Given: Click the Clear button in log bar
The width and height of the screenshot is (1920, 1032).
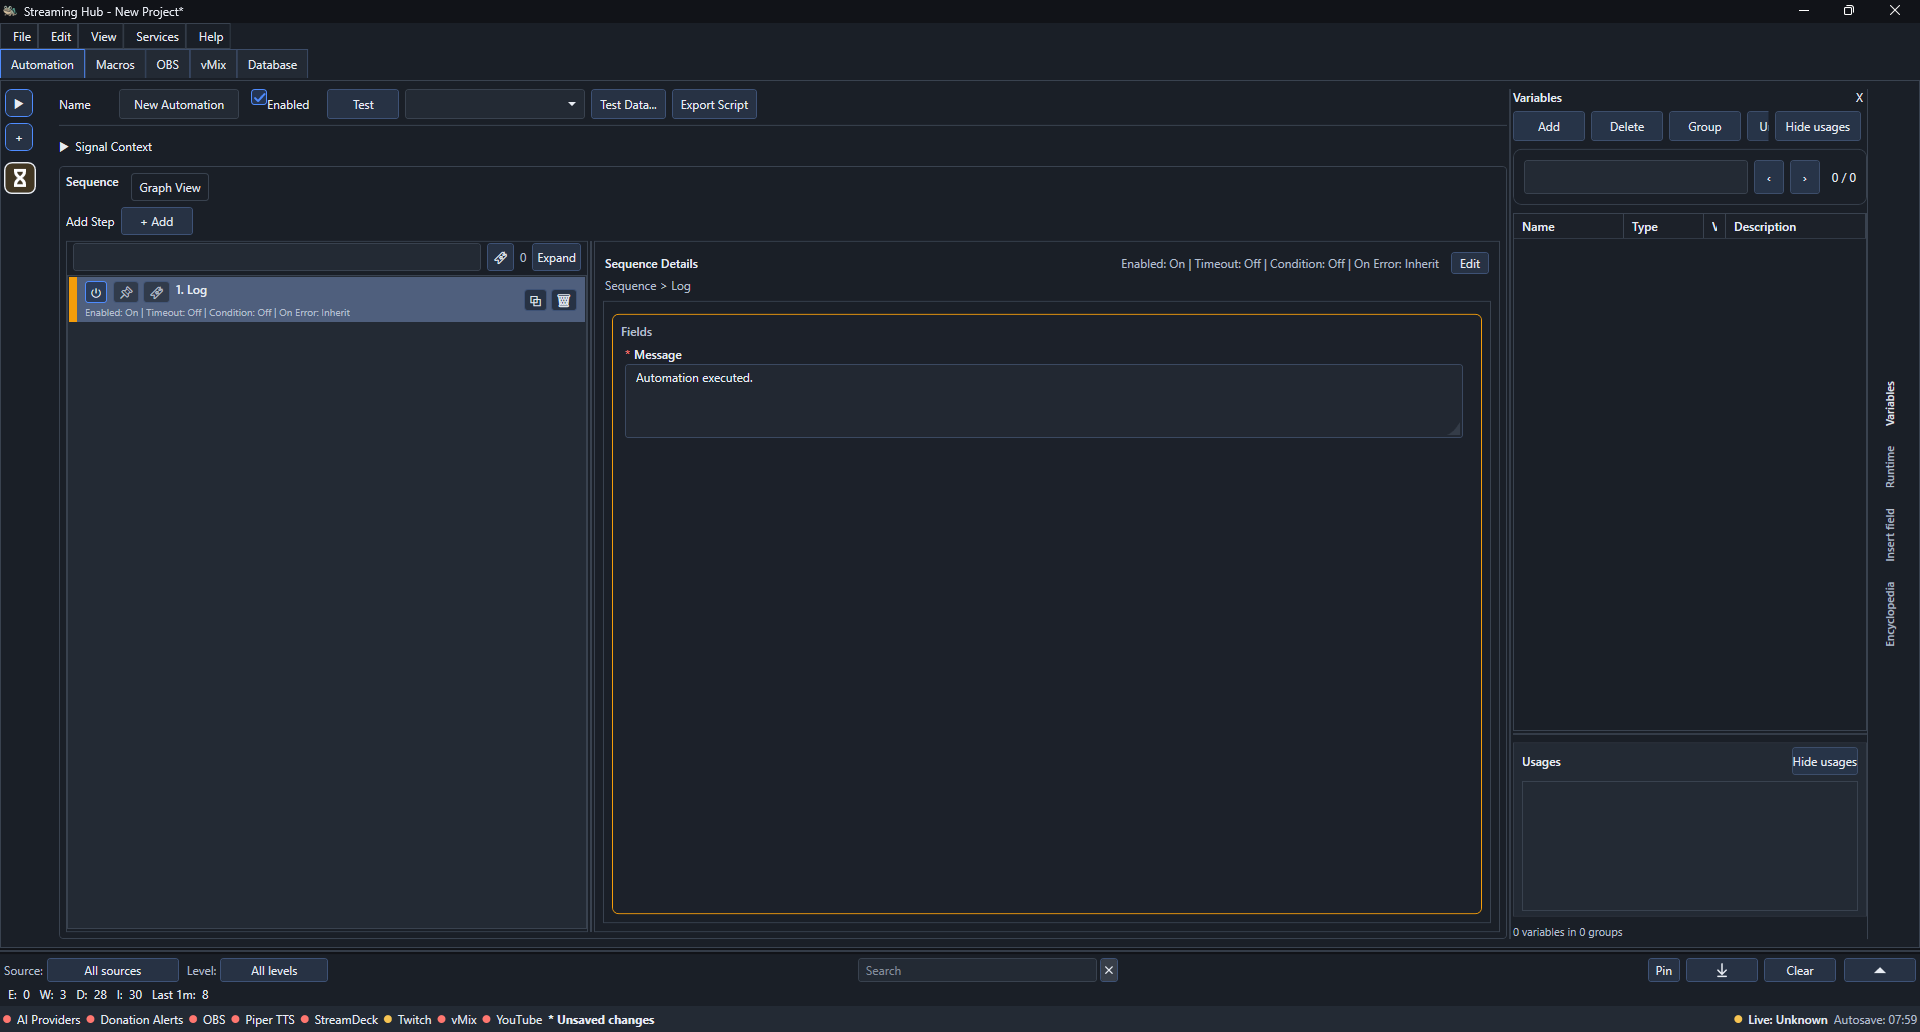Looking at the screenshot, I should tap(1800, 970).
